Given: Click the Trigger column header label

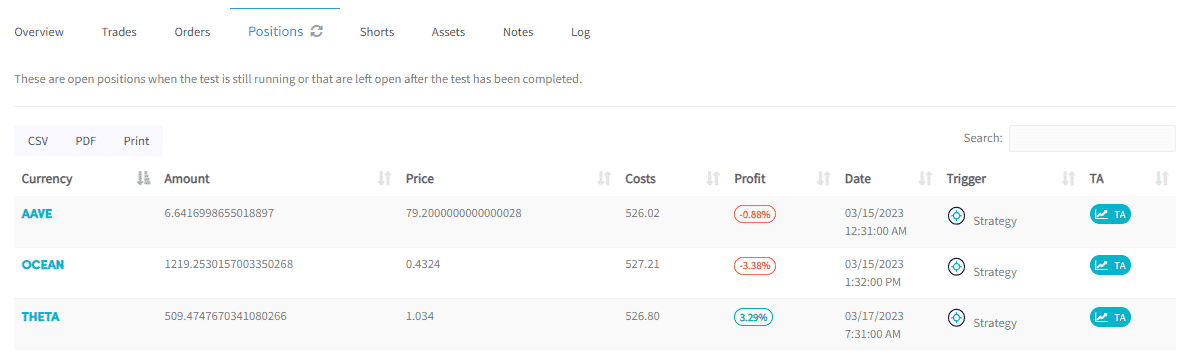Looking at the screenshot, I should click(x=966, y=179).
